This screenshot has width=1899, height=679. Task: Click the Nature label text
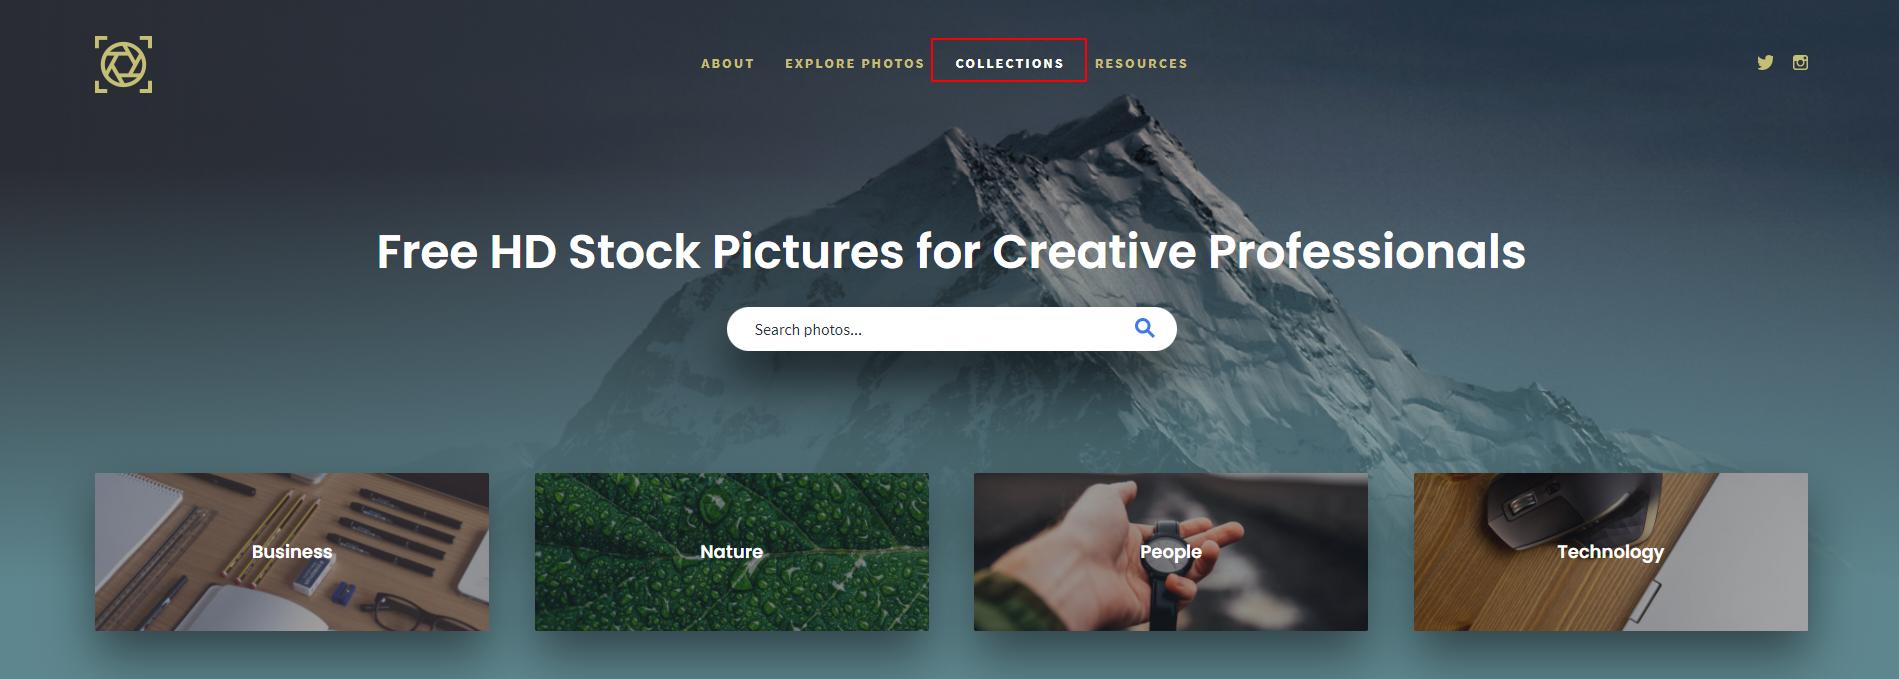(731, 551)
